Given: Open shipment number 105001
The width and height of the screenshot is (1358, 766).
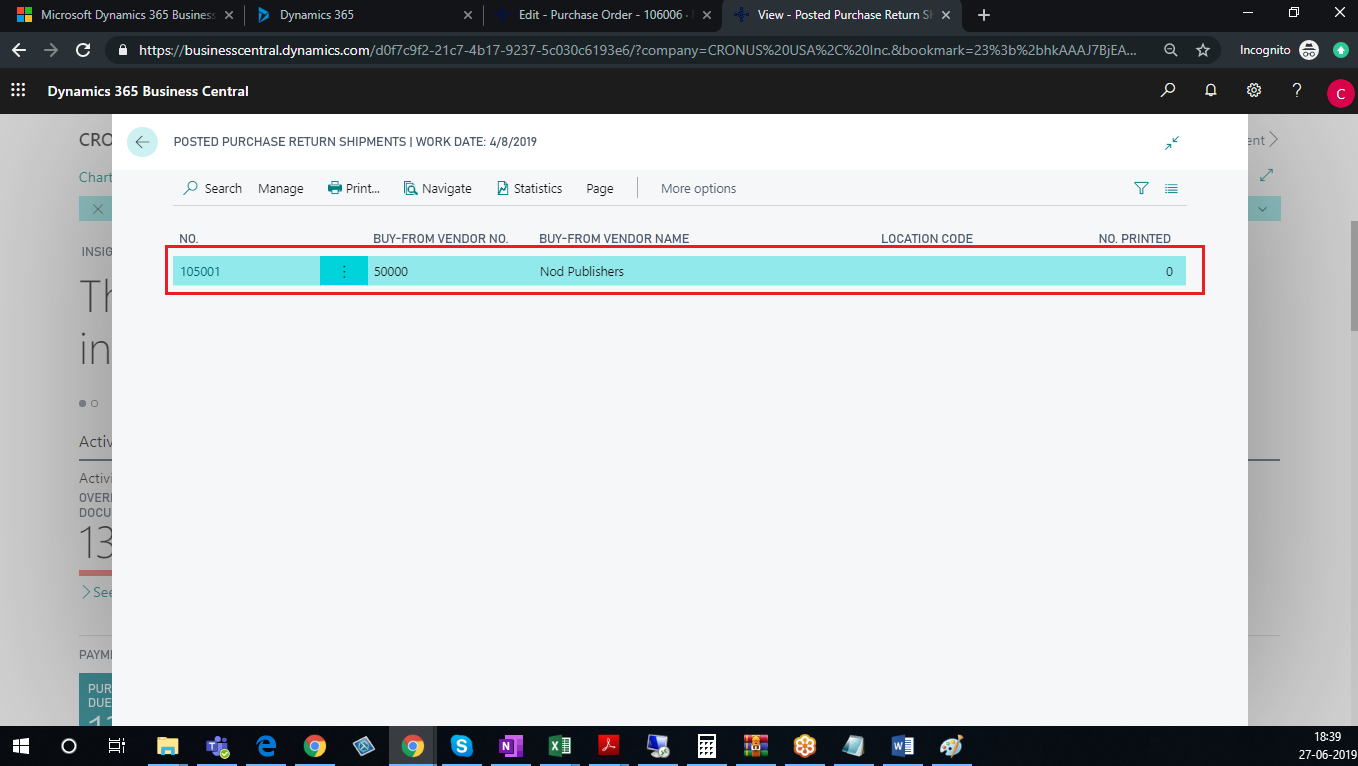Looking at the screenshot, I should [x=200, y=271].
